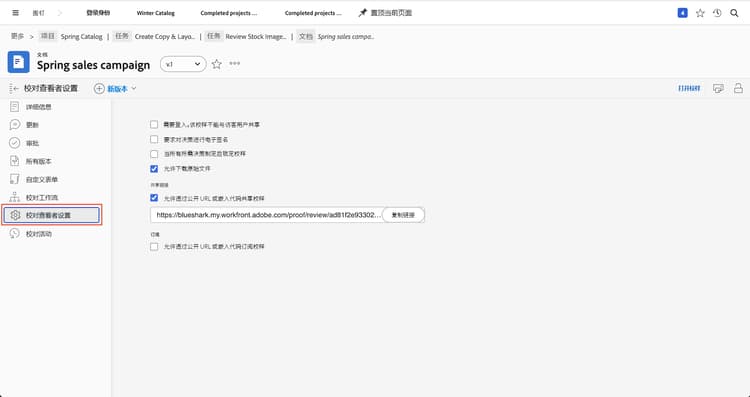750x397 pixels.
Task: Open Create Copy & Layo.. breadcrumb link
Action: 165,36
